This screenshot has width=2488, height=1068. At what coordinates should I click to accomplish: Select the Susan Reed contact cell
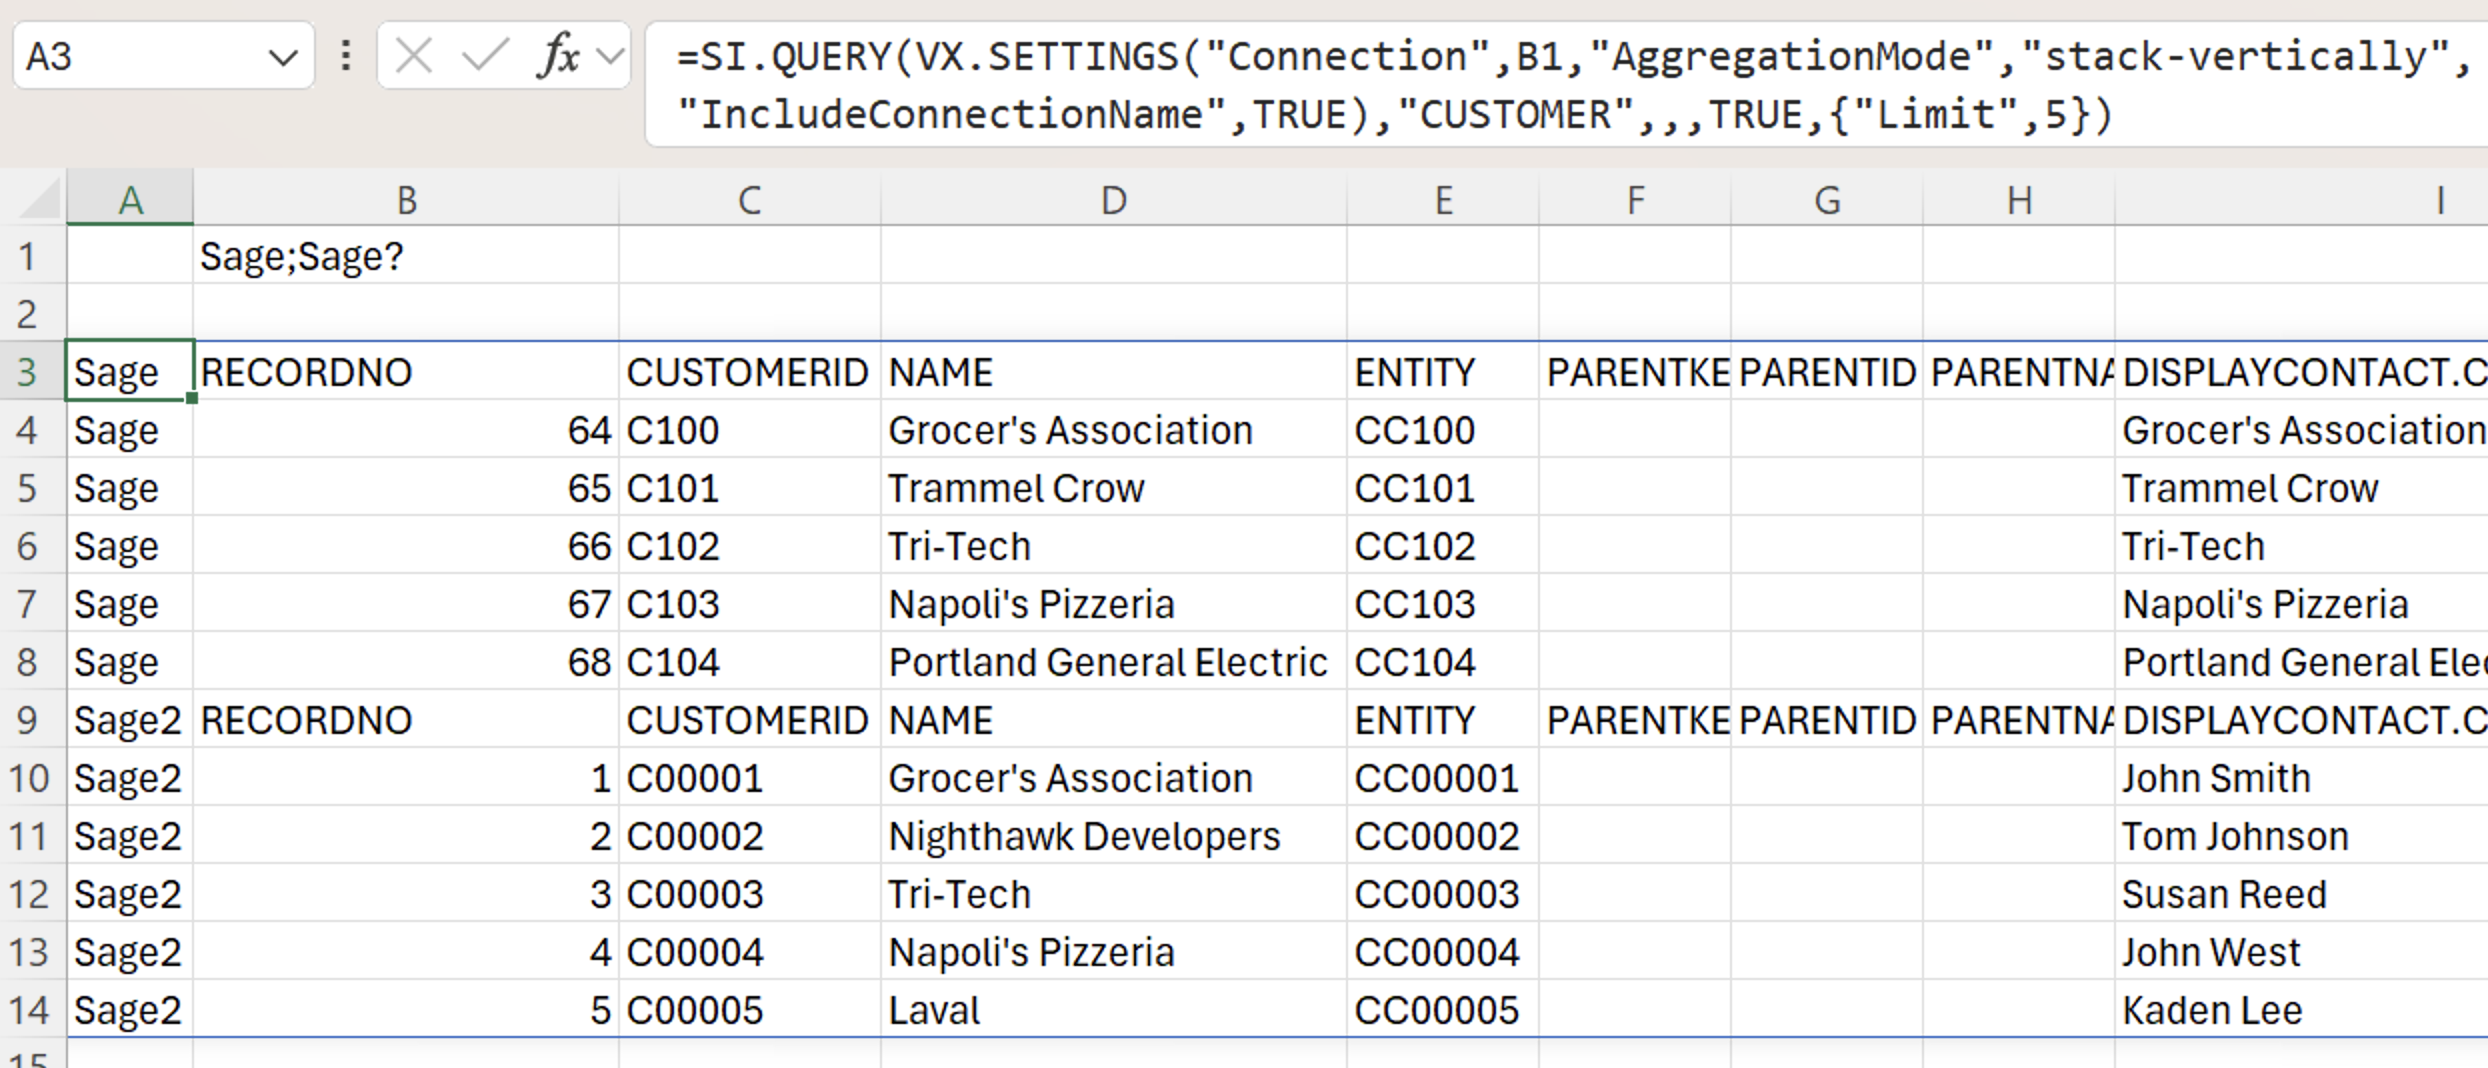coord(2301,894)
